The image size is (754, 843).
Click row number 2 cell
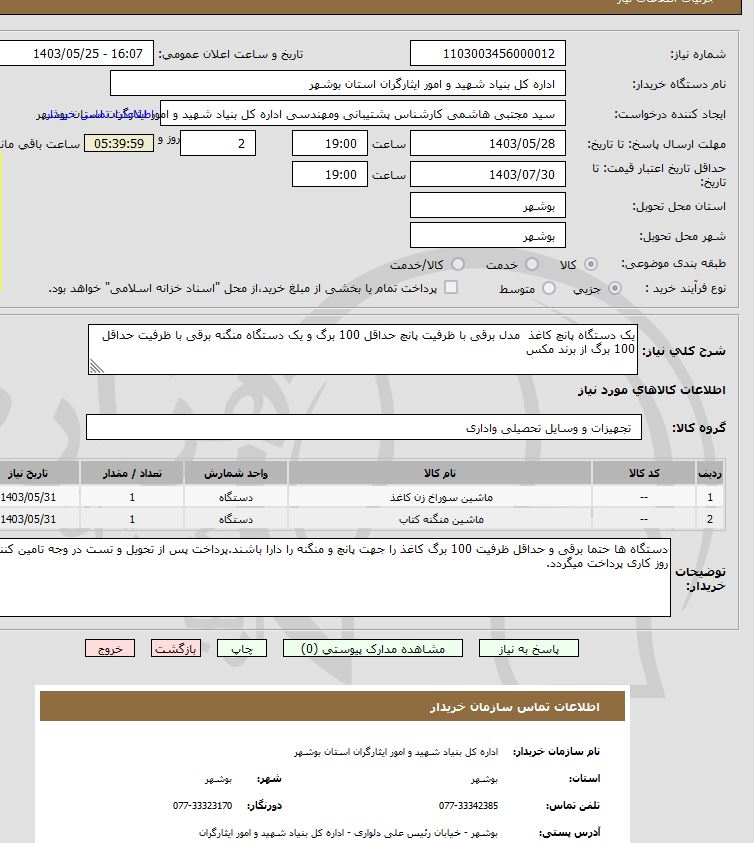[x=710, y=519]
